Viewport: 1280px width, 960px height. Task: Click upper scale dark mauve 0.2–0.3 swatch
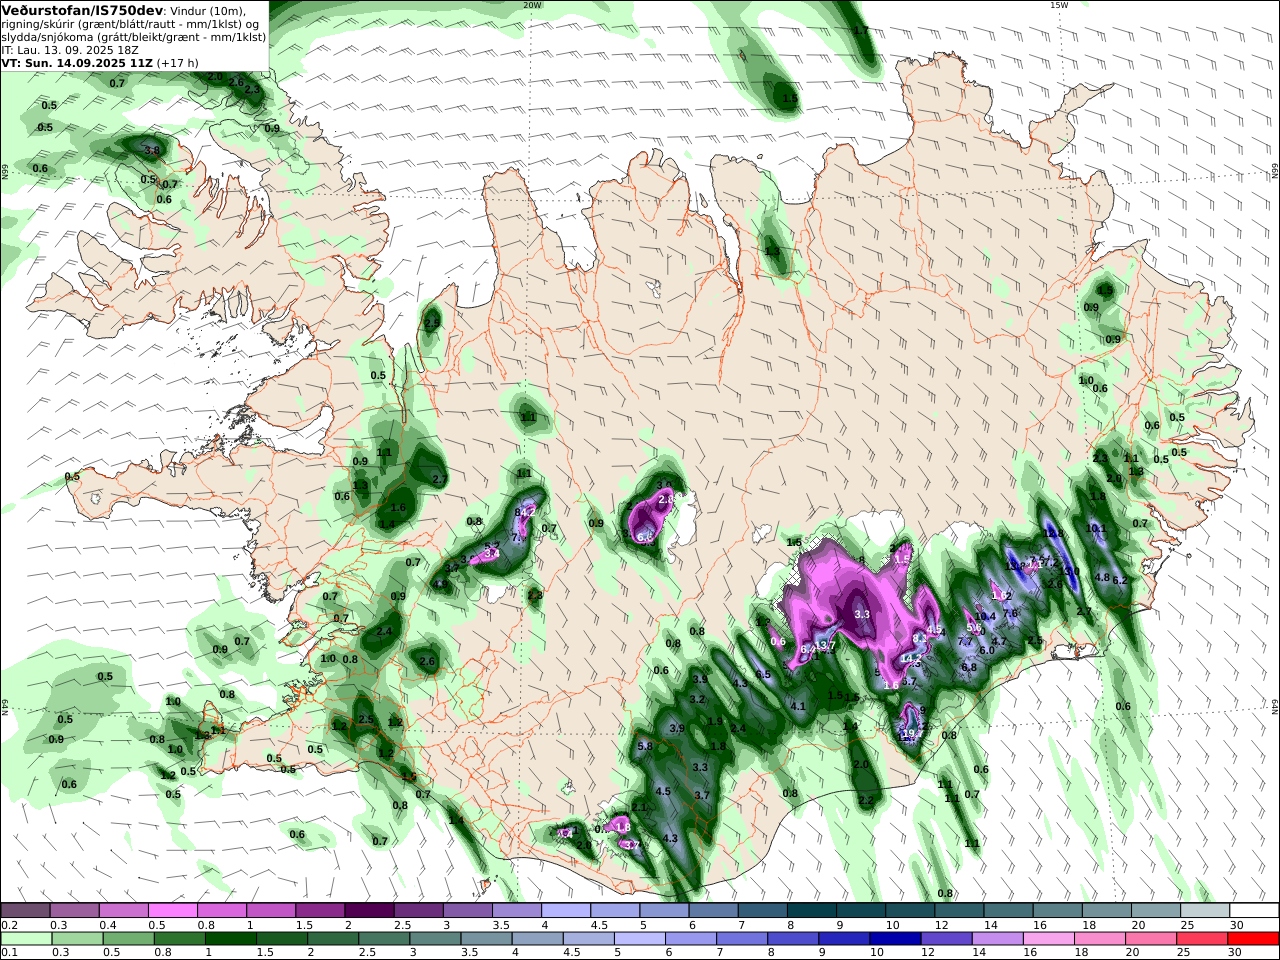27,911
